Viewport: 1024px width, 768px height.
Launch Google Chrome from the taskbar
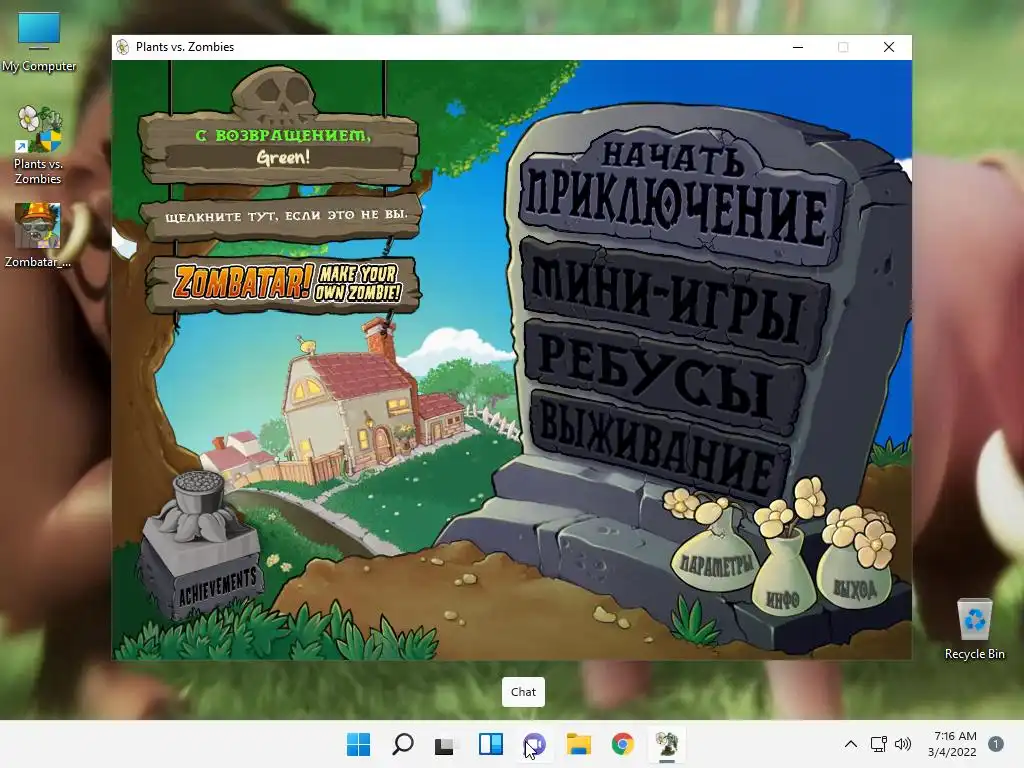(622, 744)
